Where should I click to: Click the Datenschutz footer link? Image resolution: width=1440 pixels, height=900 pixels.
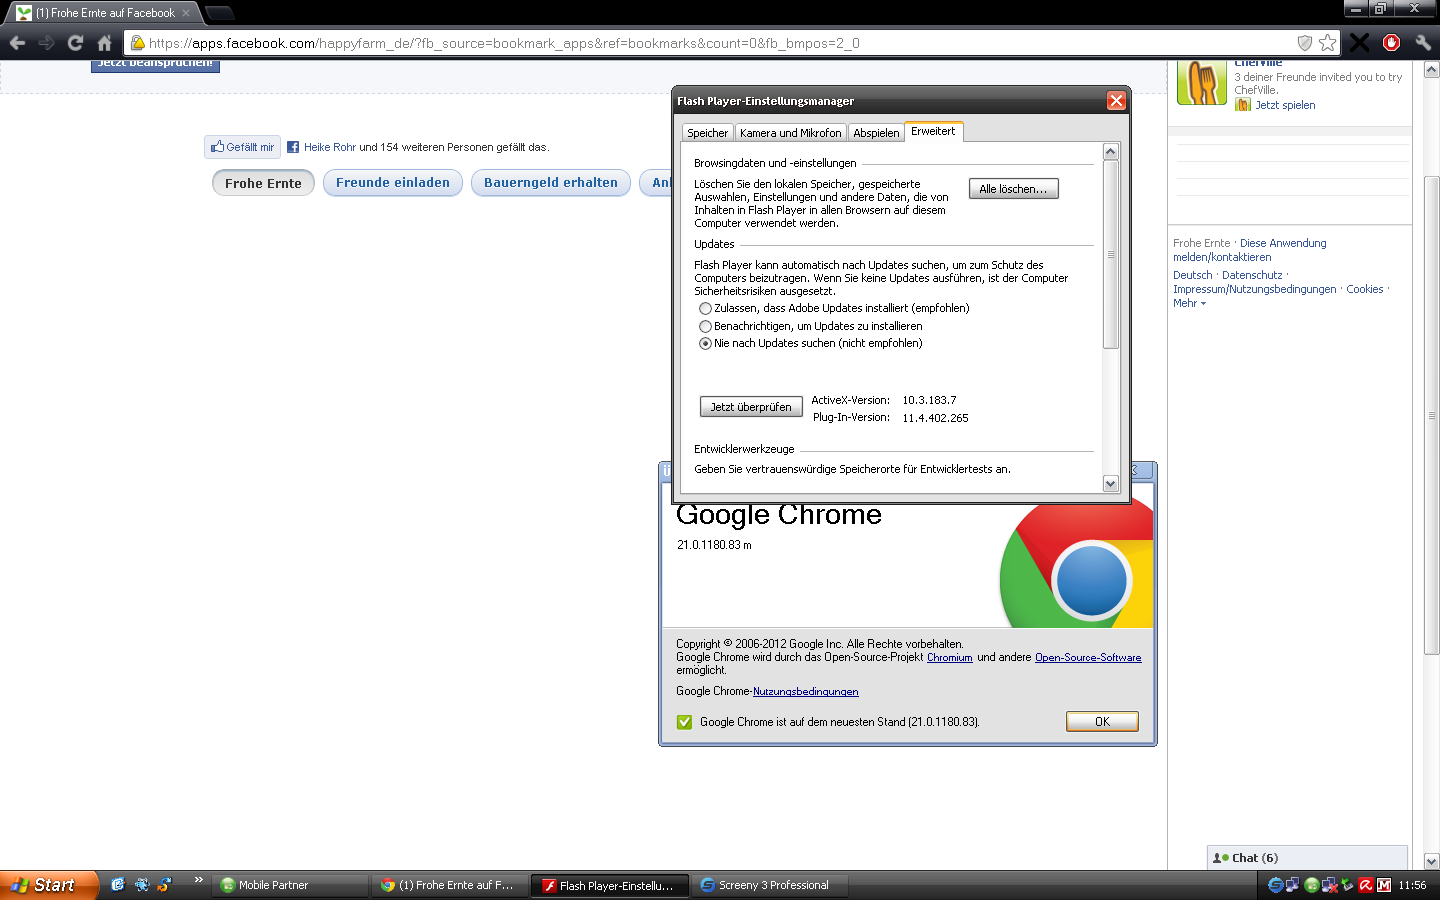tap(1252, 275)
